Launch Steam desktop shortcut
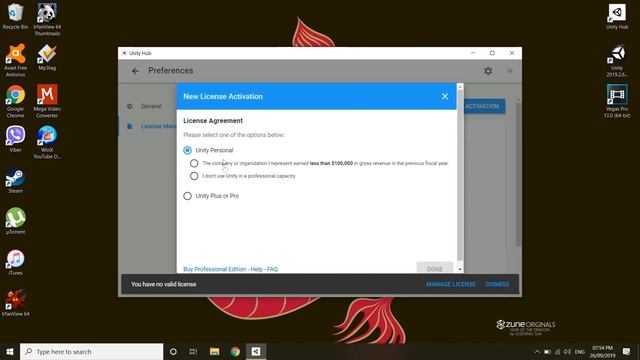Image resolution: width=640 pixels, height=360 pixels. [x=16, y=180]
